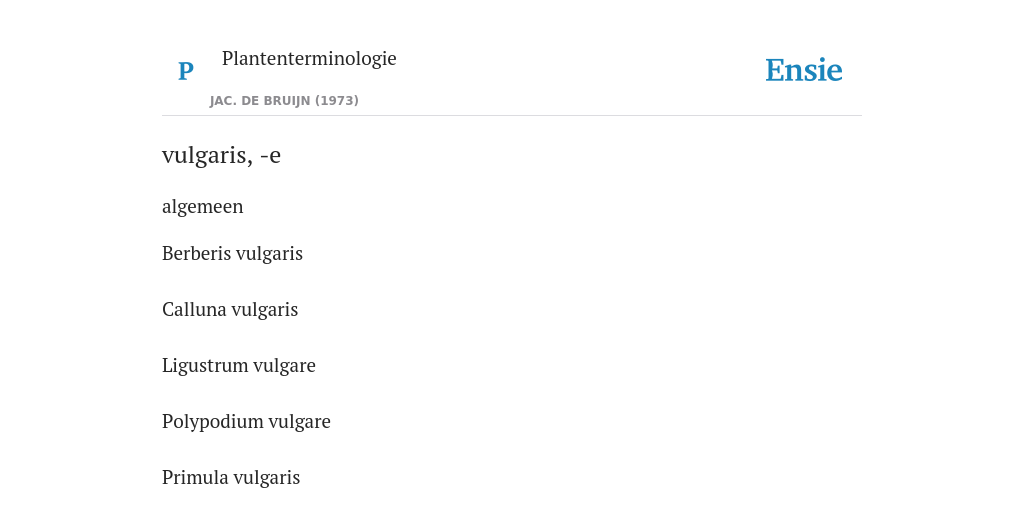Click the Primula vulgaris entry
This screenshot has width=1024, height=512.
[x=231, y=477]
